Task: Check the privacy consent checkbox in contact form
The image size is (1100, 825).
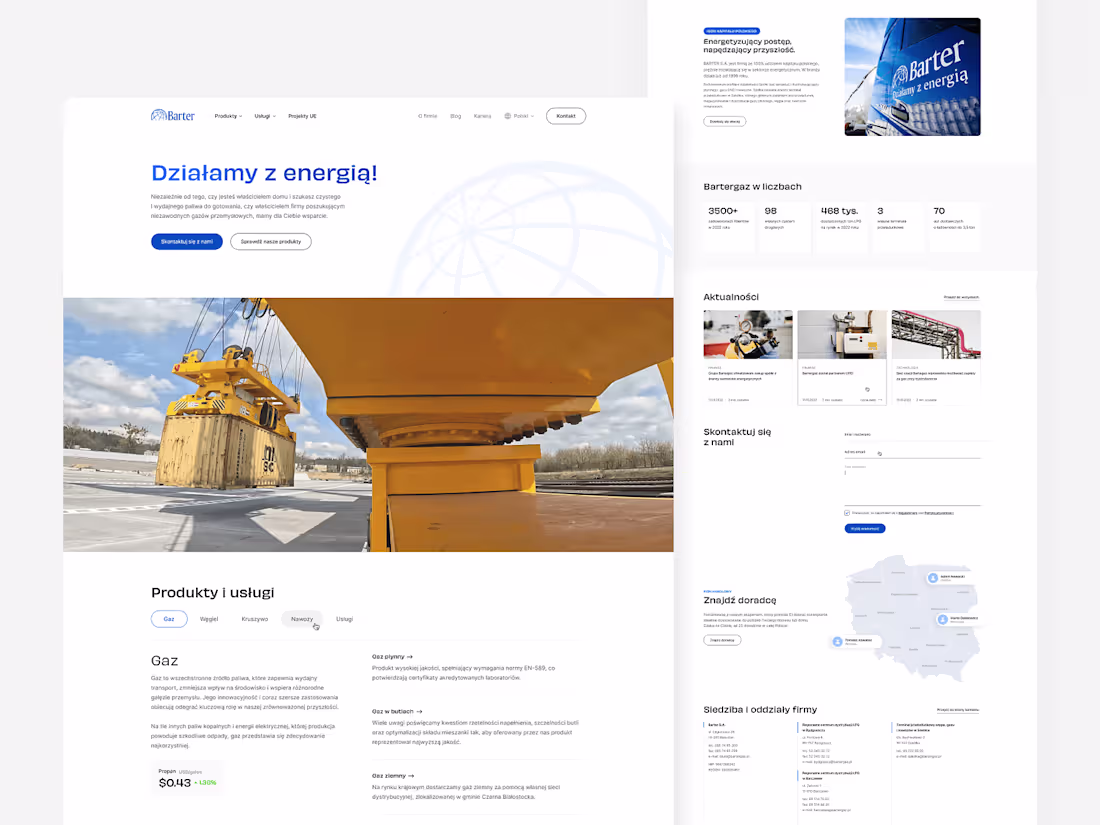Action: pos(847,513)
